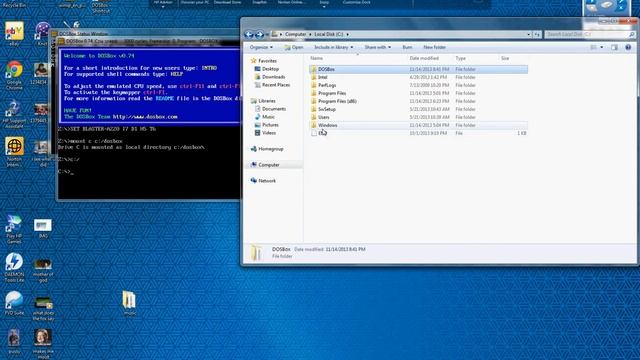Open the Include in library dropdown

coord(333,47)
